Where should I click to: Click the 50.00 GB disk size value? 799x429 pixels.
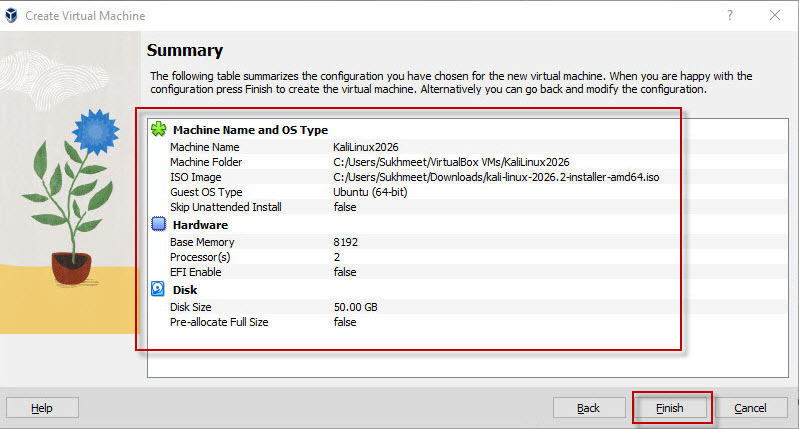356,307
